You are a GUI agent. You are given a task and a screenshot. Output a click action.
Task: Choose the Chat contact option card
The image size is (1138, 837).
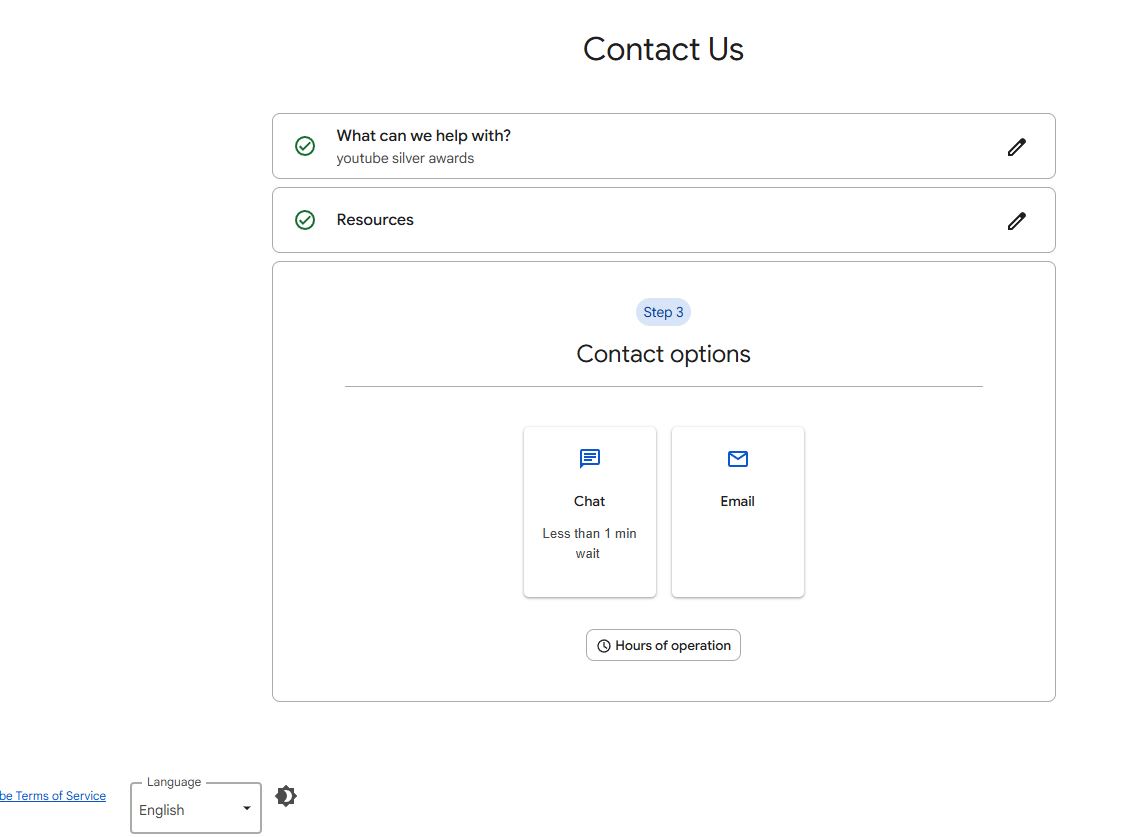(x=590, y=512)
